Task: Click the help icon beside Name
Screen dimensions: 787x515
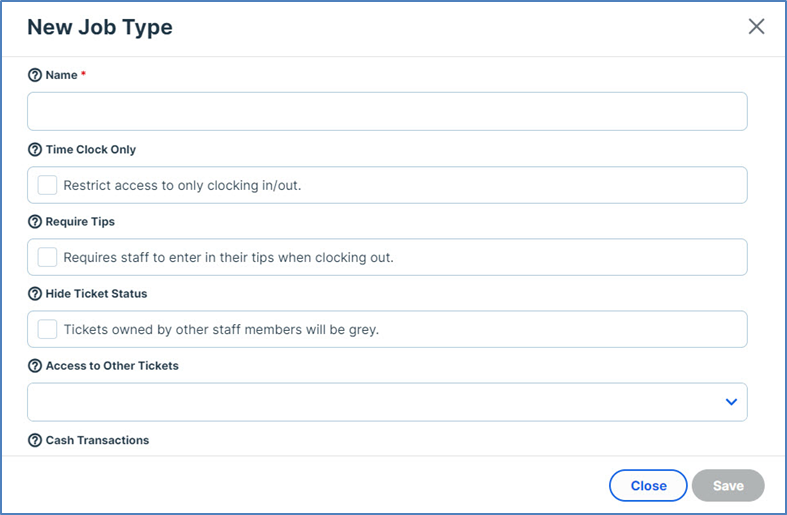Action: coord(35,75)
